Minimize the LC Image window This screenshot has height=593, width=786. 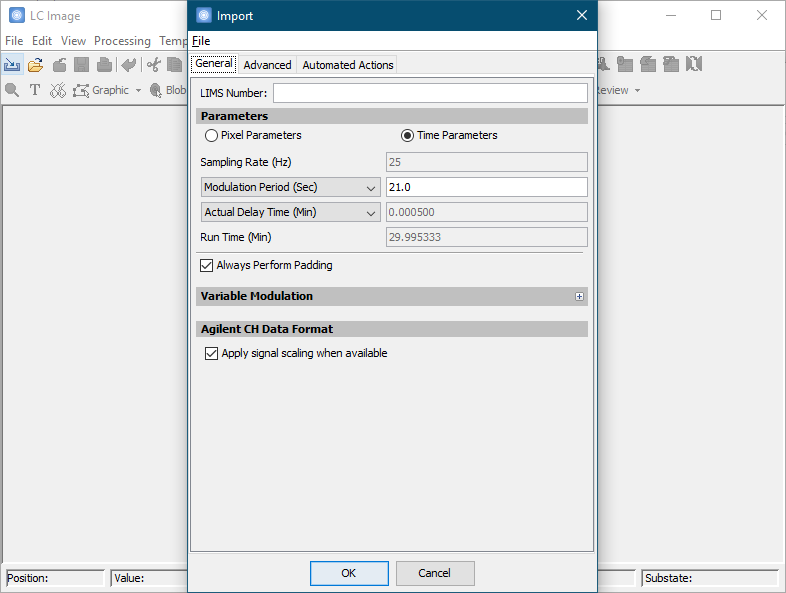pyautogui.click(x=671, y=15)
